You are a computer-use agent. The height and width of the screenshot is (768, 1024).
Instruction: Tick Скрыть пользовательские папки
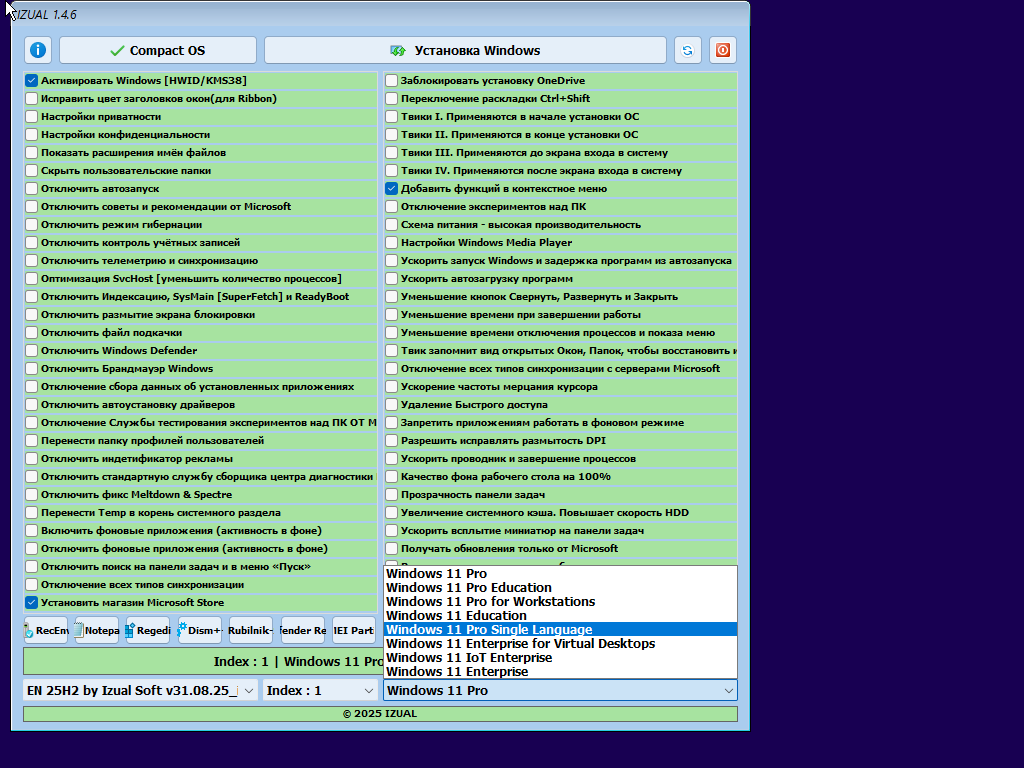(31, 170)
